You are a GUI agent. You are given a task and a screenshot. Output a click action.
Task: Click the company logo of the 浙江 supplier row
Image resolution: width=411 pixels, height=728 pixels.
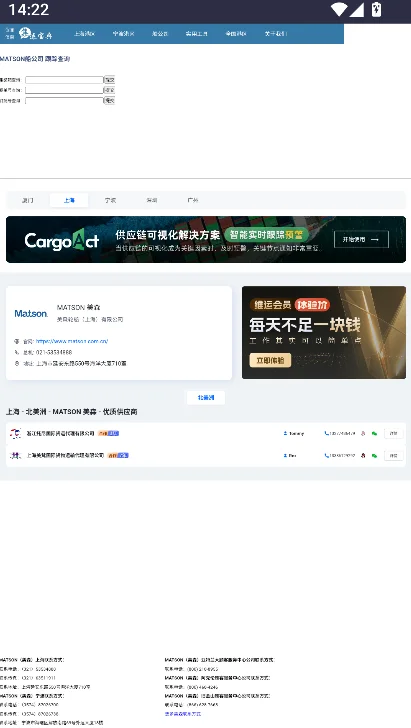[16, 434]
